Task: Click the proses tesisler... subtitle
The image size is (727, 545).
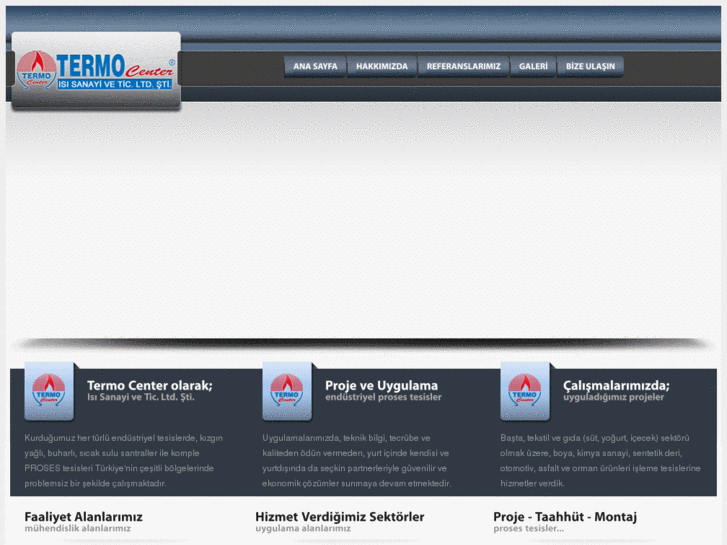Action: [529, 528]
